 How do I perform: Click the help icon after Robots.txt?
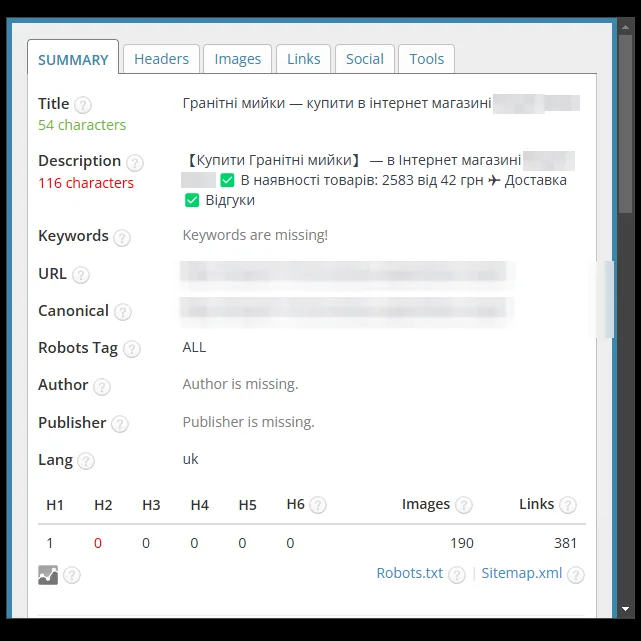pos(457,575)
